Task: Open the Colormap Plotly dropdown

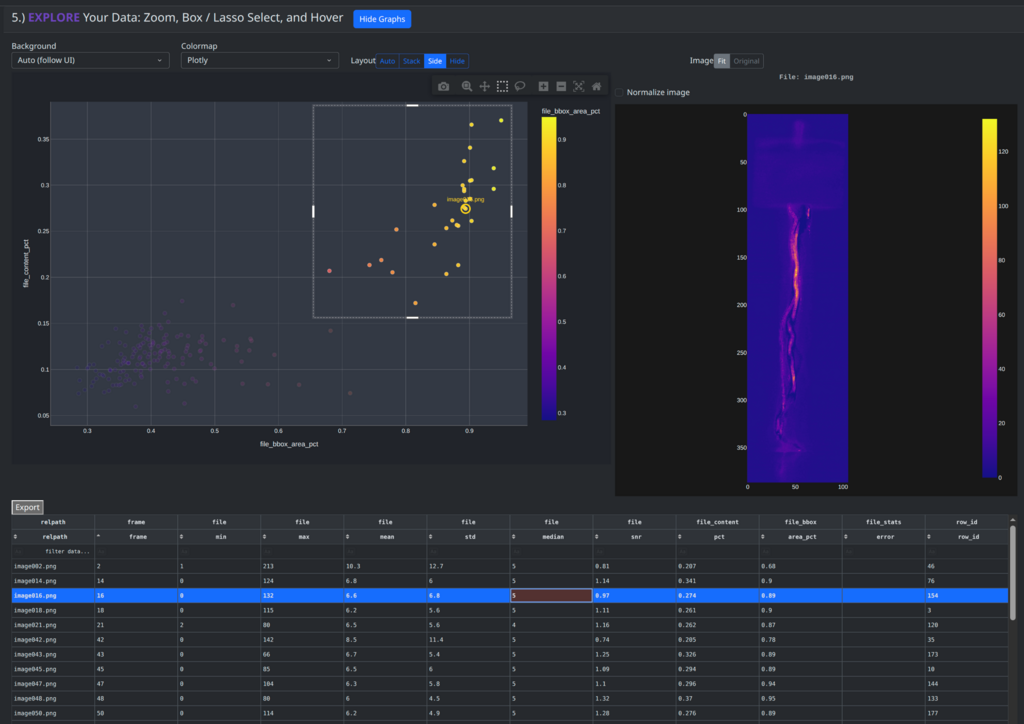Action: click(x=259, y=60)
